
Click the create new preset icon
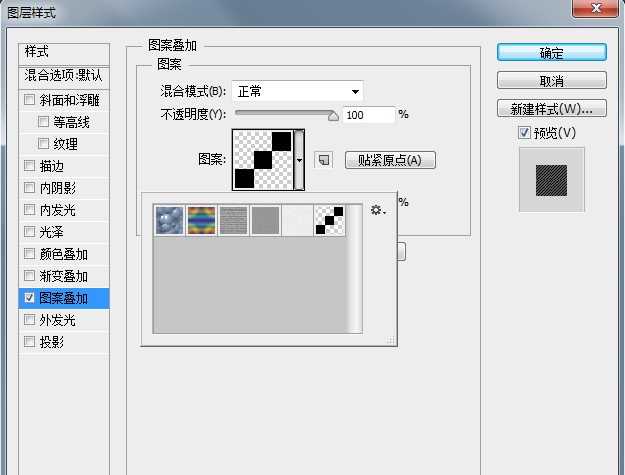(322, 160)
